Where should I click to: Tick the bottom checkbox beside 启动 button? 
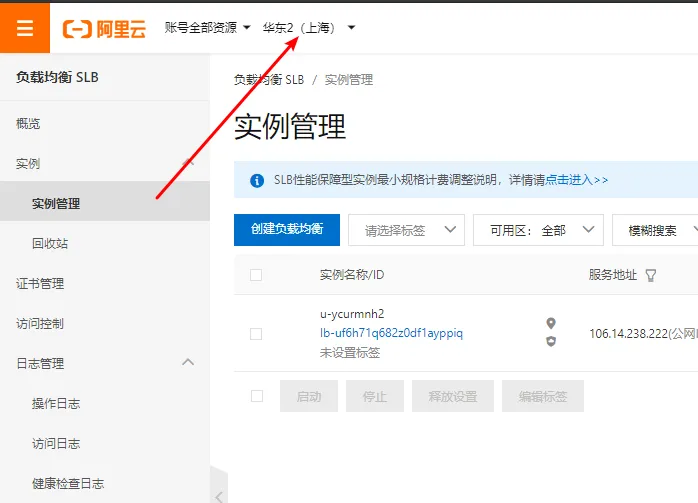pyautogui.click(x=257, y=396)
